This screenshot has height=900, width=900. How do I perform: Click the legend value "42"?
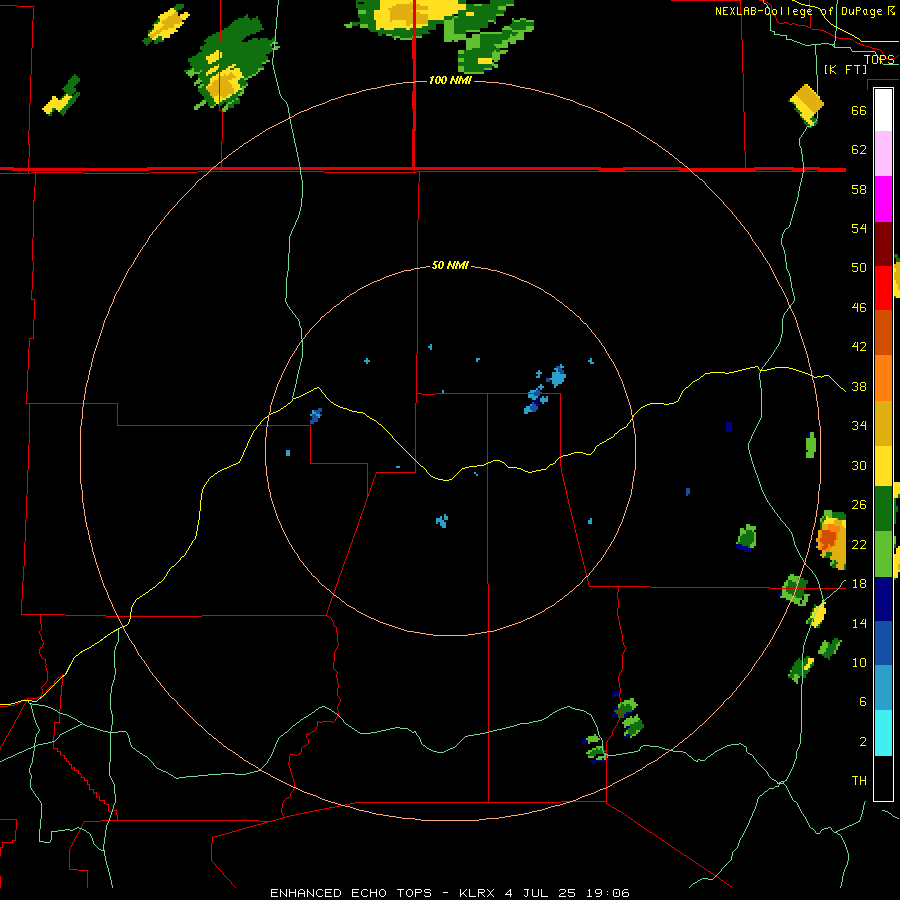[859, 347]
